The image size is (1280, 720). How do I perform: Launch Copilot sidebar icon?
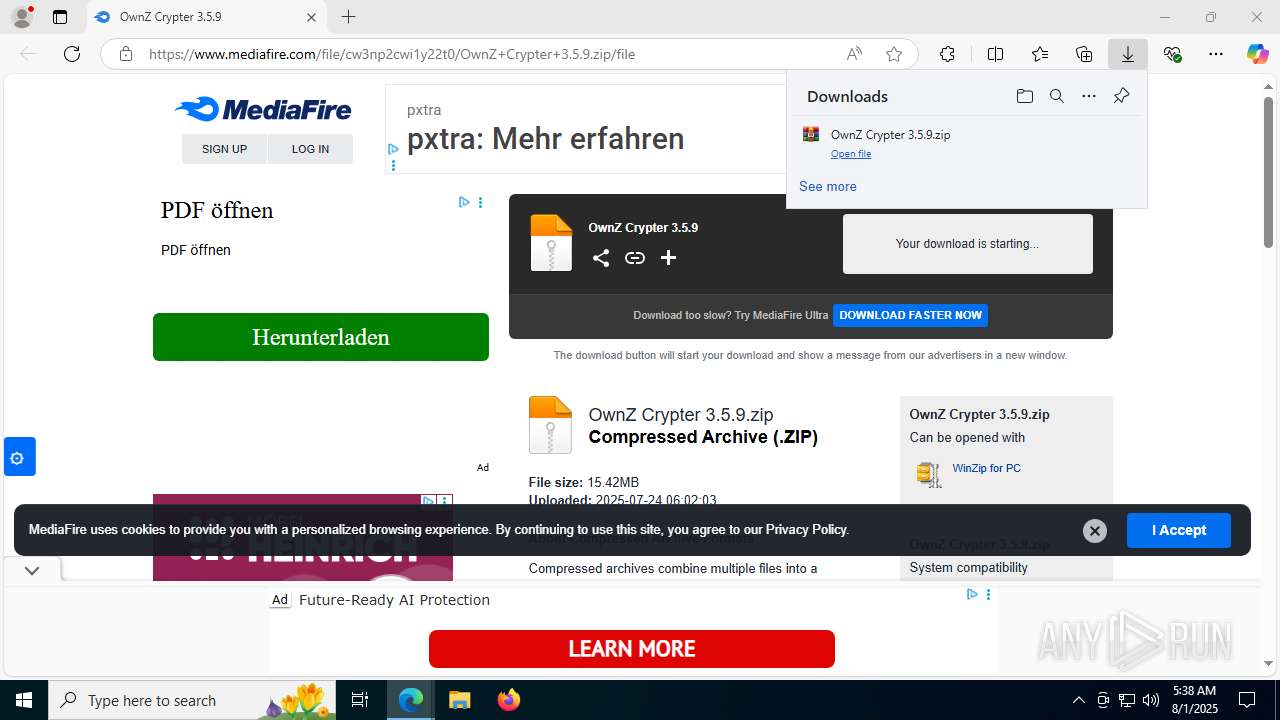click(x=1257, y=54)
